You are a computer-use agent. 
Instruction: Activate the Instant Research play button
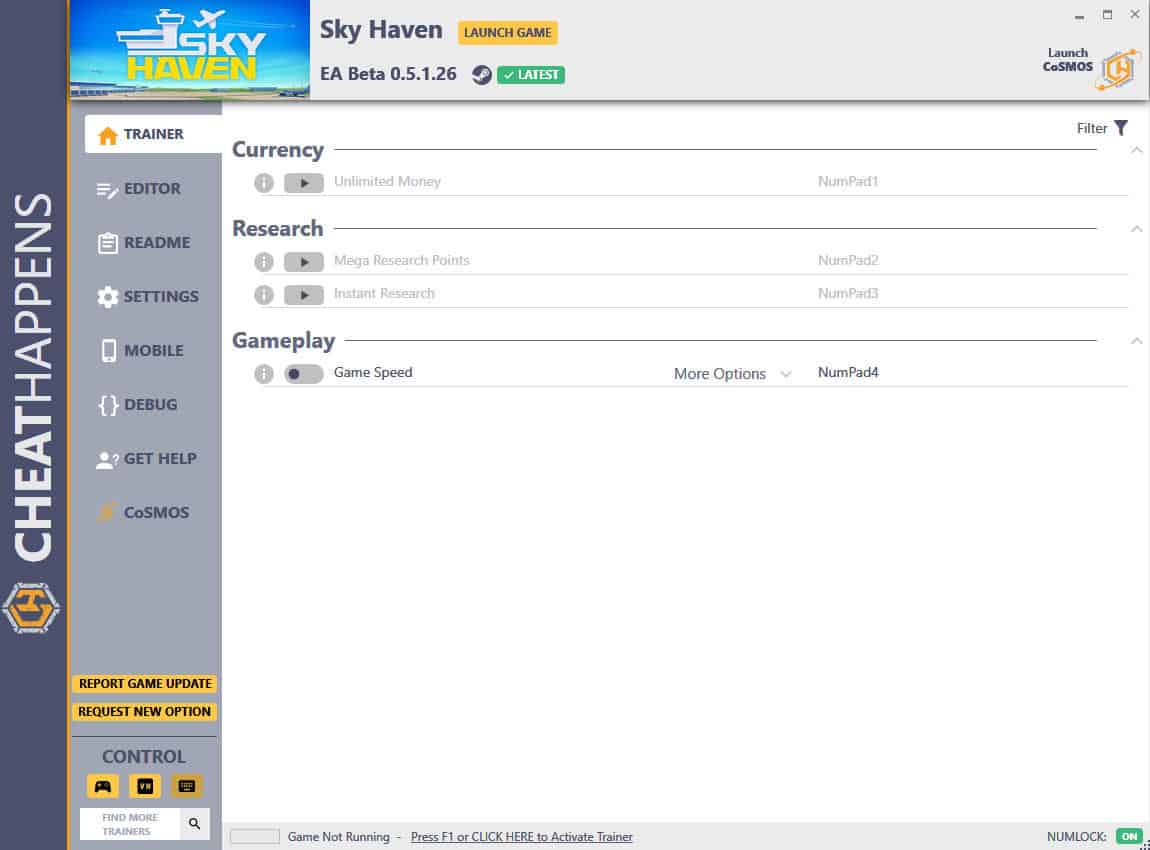(304, 295)
